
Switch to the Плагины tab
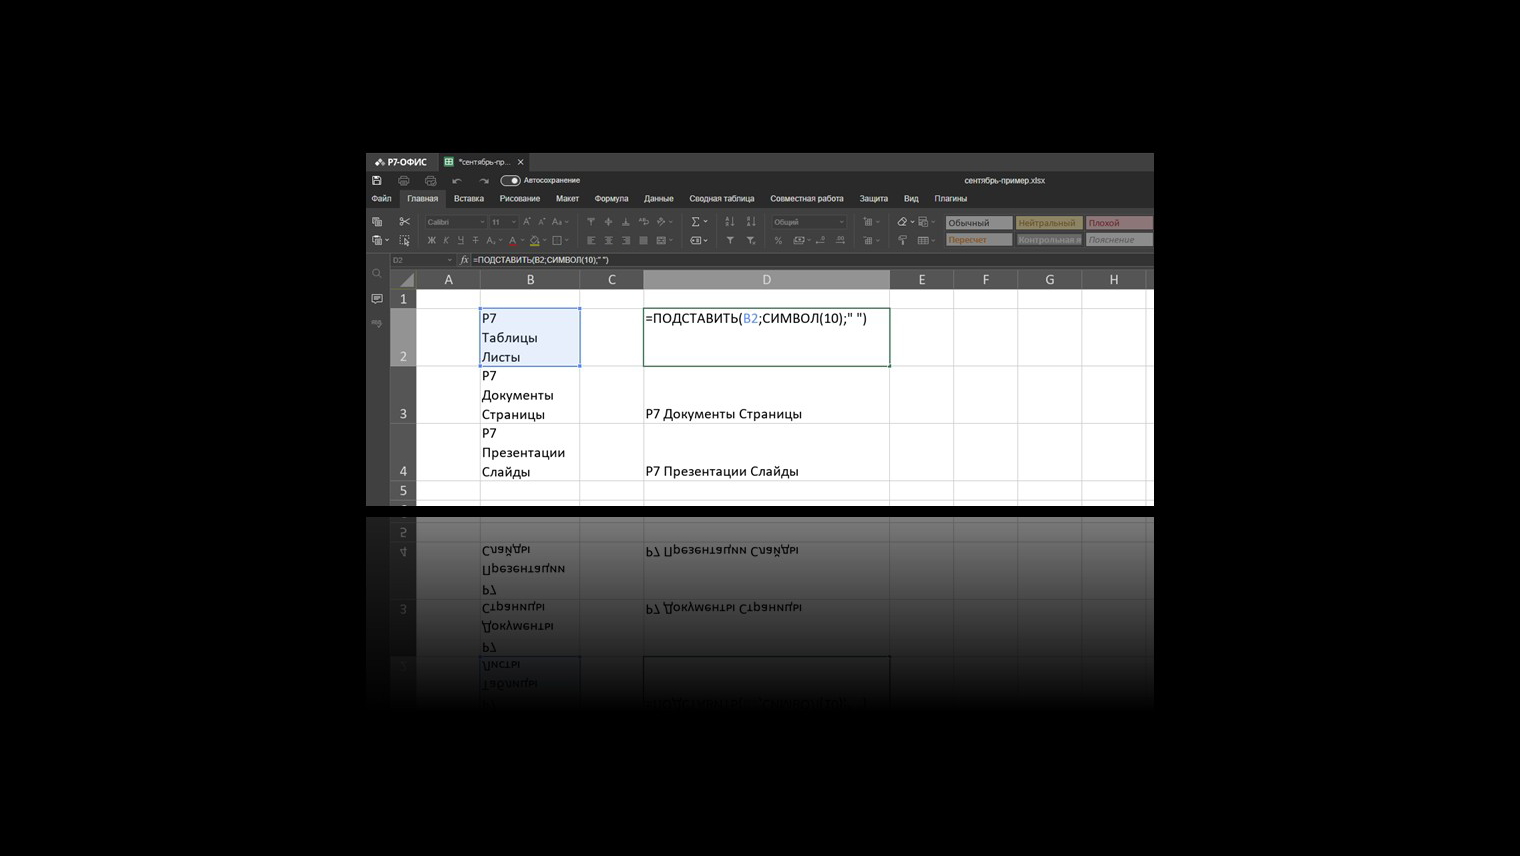tap(950, 199)
